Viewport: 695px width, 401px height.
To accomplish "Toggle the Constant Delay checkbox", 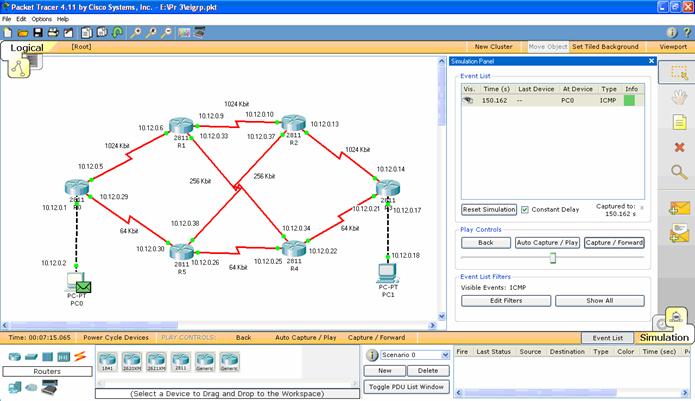I will pyautogui.click(x=525, y=209).
